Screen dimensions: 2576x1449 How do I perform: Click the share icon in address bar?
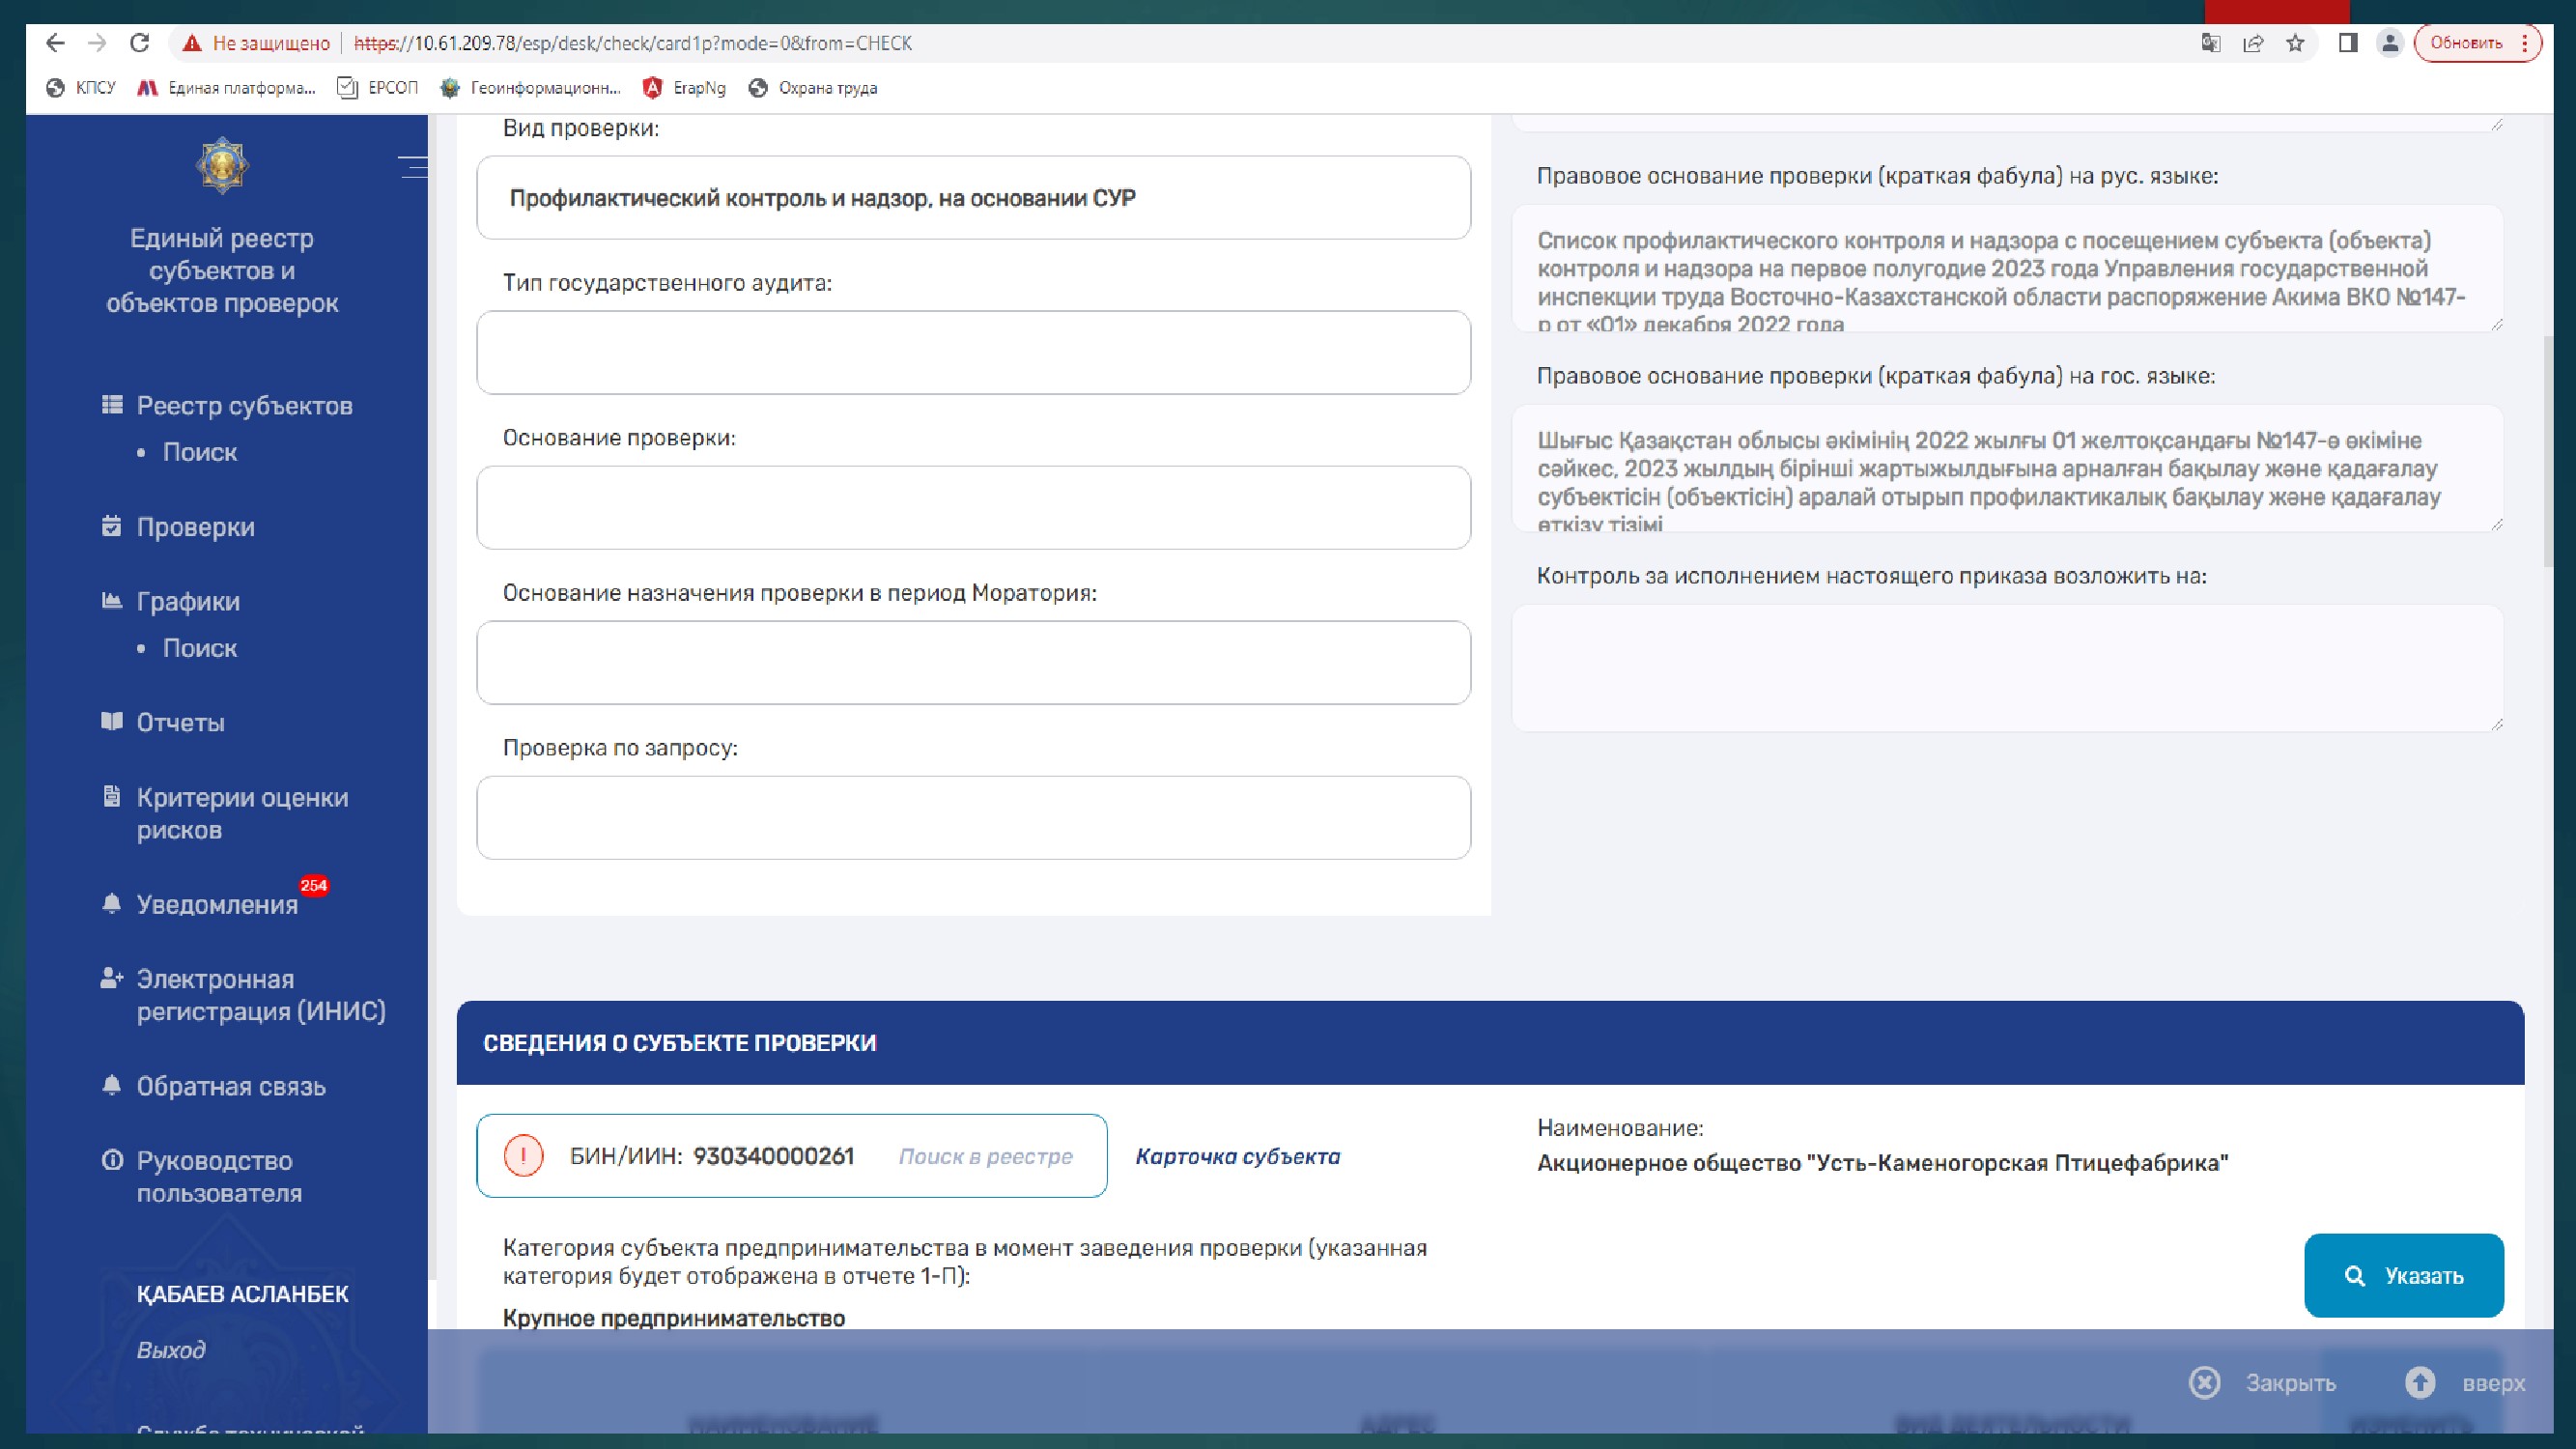(x=2253, y=43)
